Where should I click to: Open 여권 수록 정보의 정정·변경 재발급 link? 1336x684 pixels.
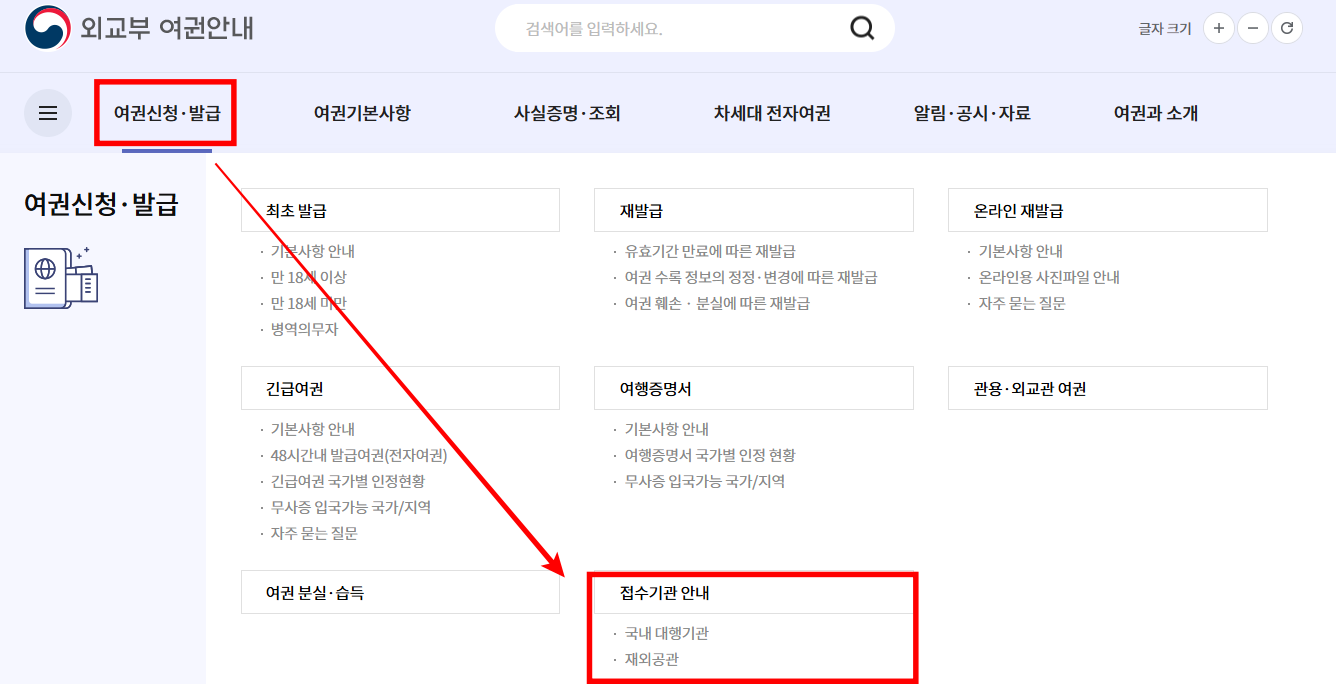point(751,277)
